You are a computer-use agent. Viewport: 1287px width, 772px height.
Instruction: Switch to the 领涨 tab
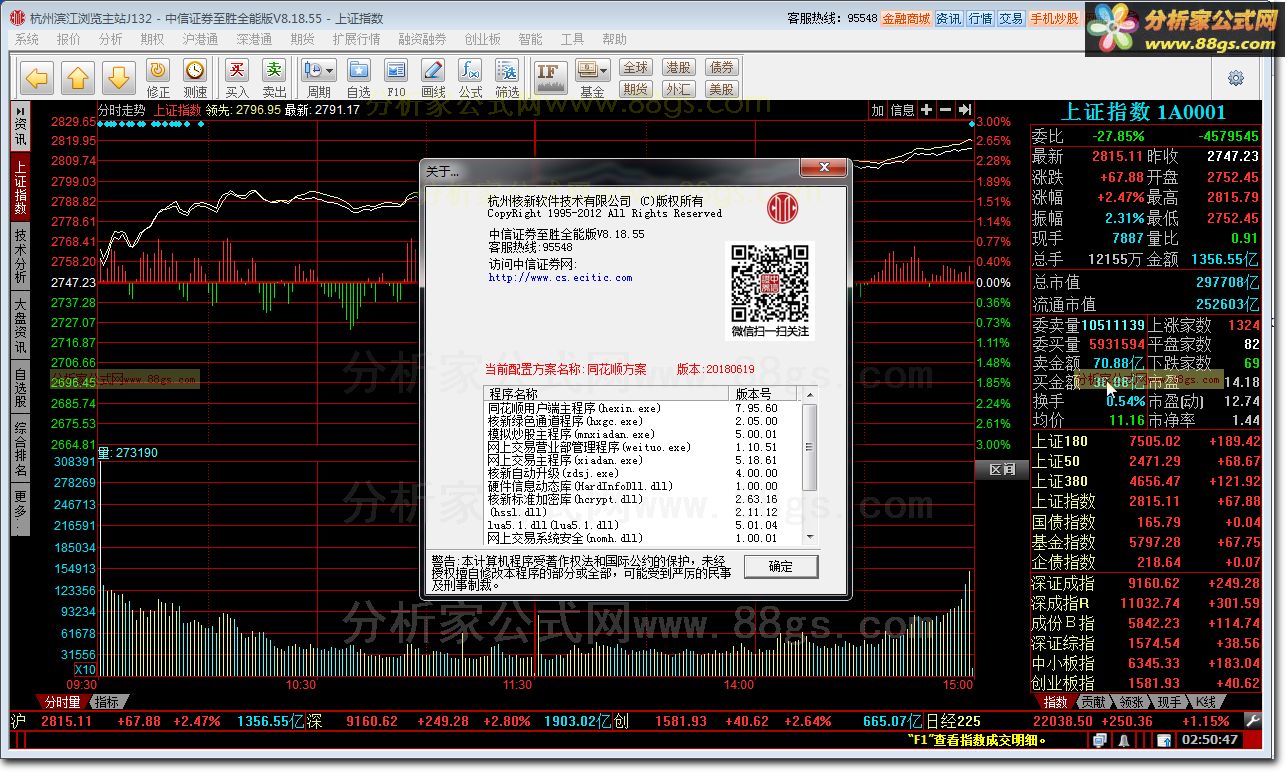(x=1132, y=702)
